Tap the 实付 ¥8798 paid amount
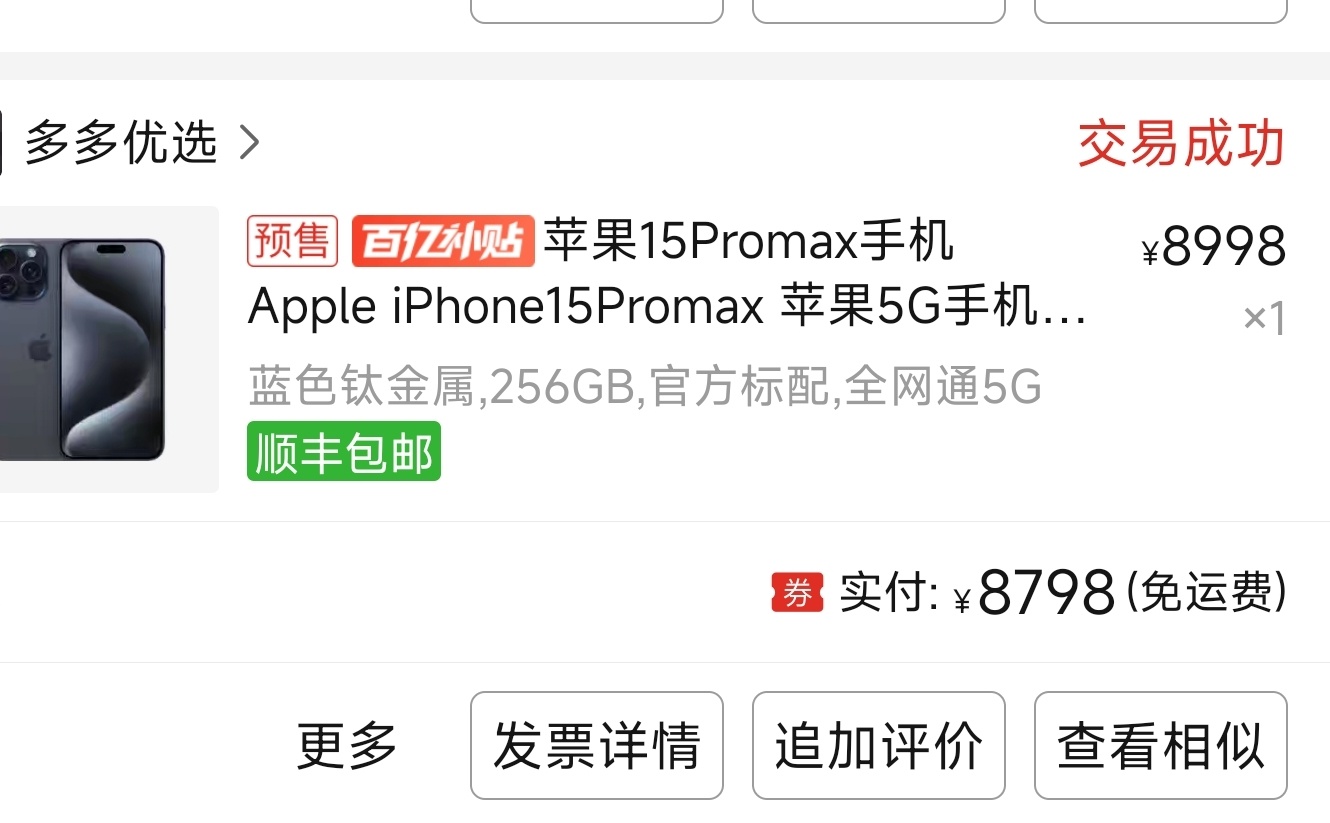The height and width of the screenshot is (823, 1330). tap(977, 592)
